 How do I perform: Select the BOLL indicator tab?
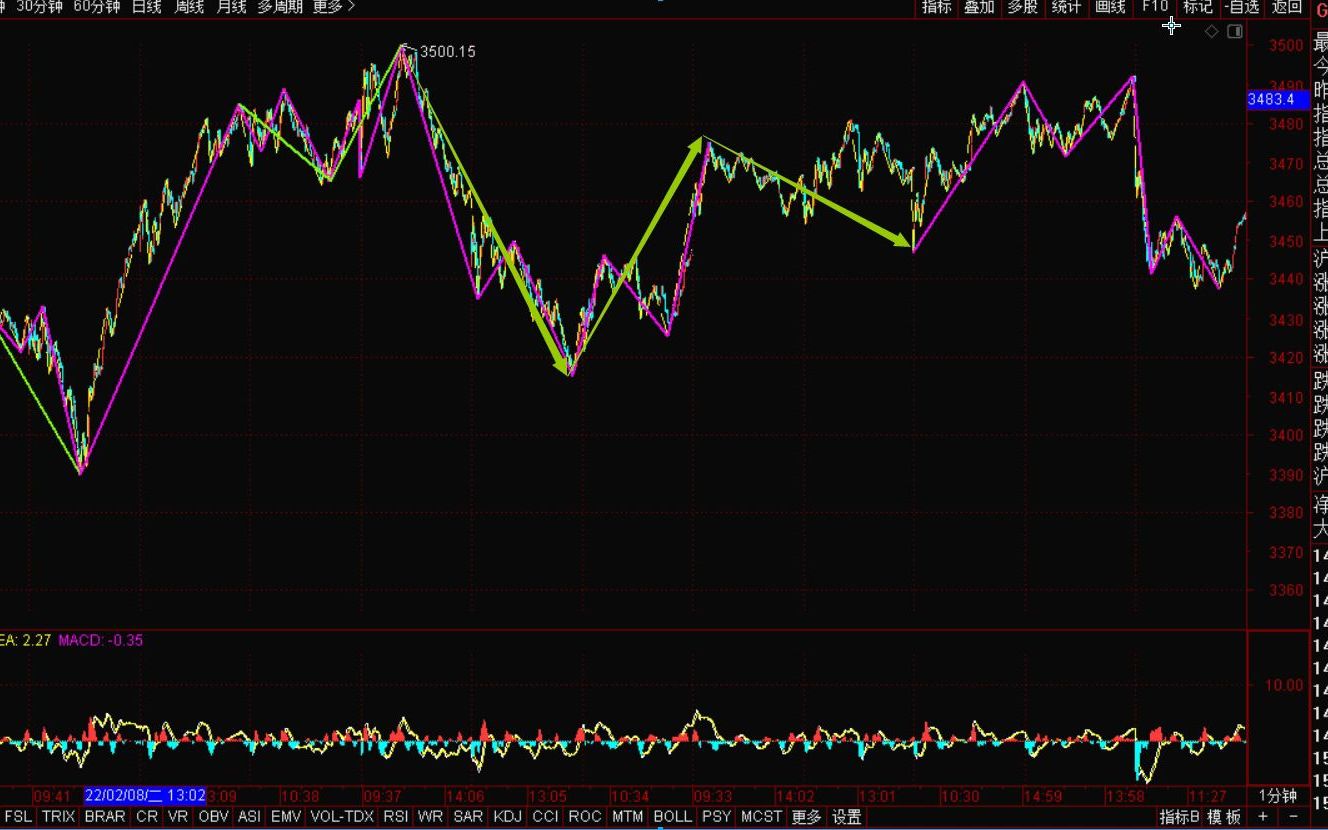[672, 817]
